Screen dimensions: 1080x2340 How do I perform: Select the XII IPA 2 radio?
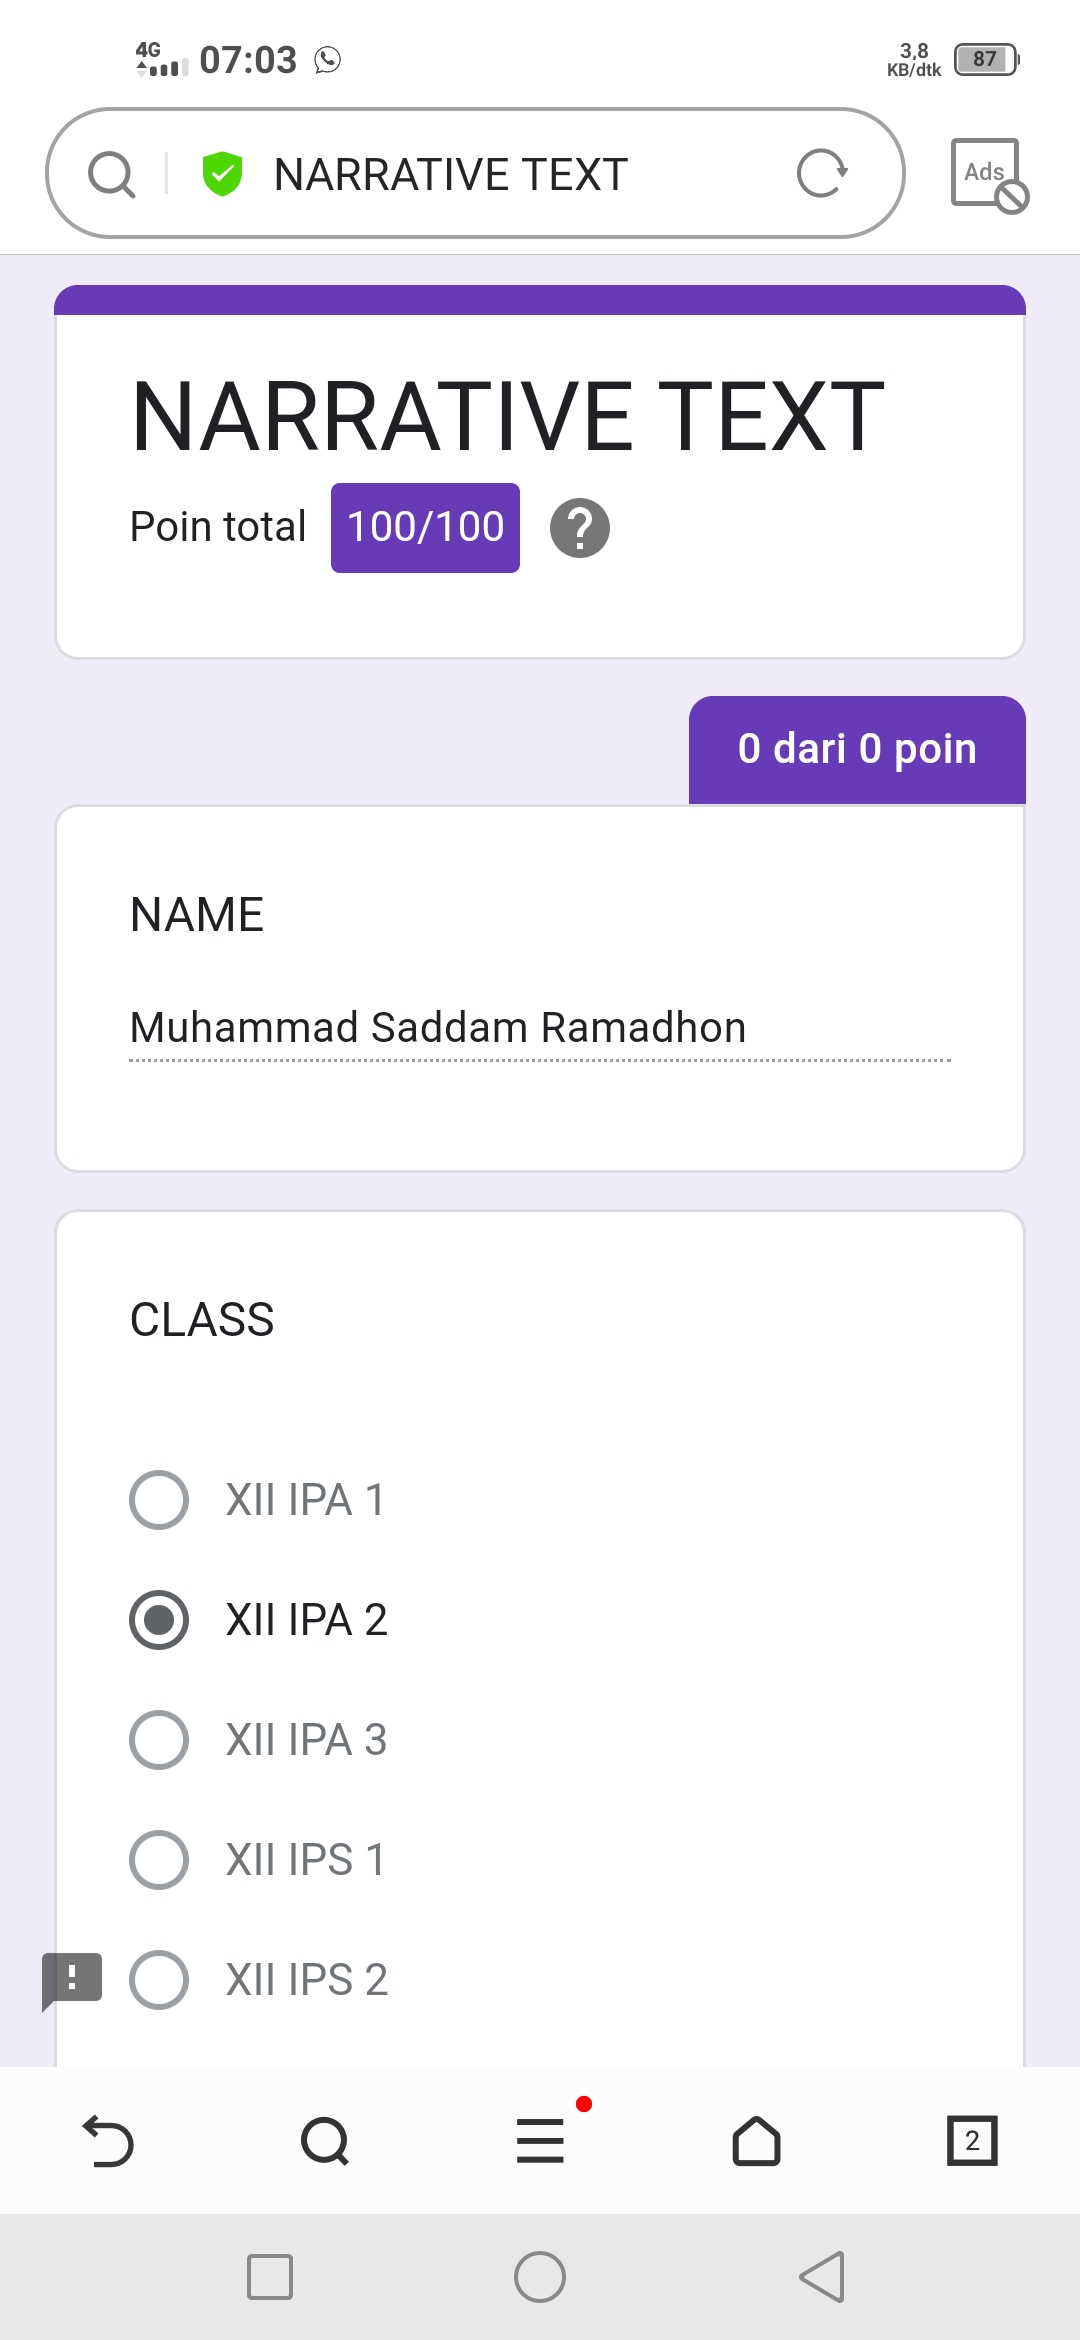pyautogui.click(x=159, y=1620)
